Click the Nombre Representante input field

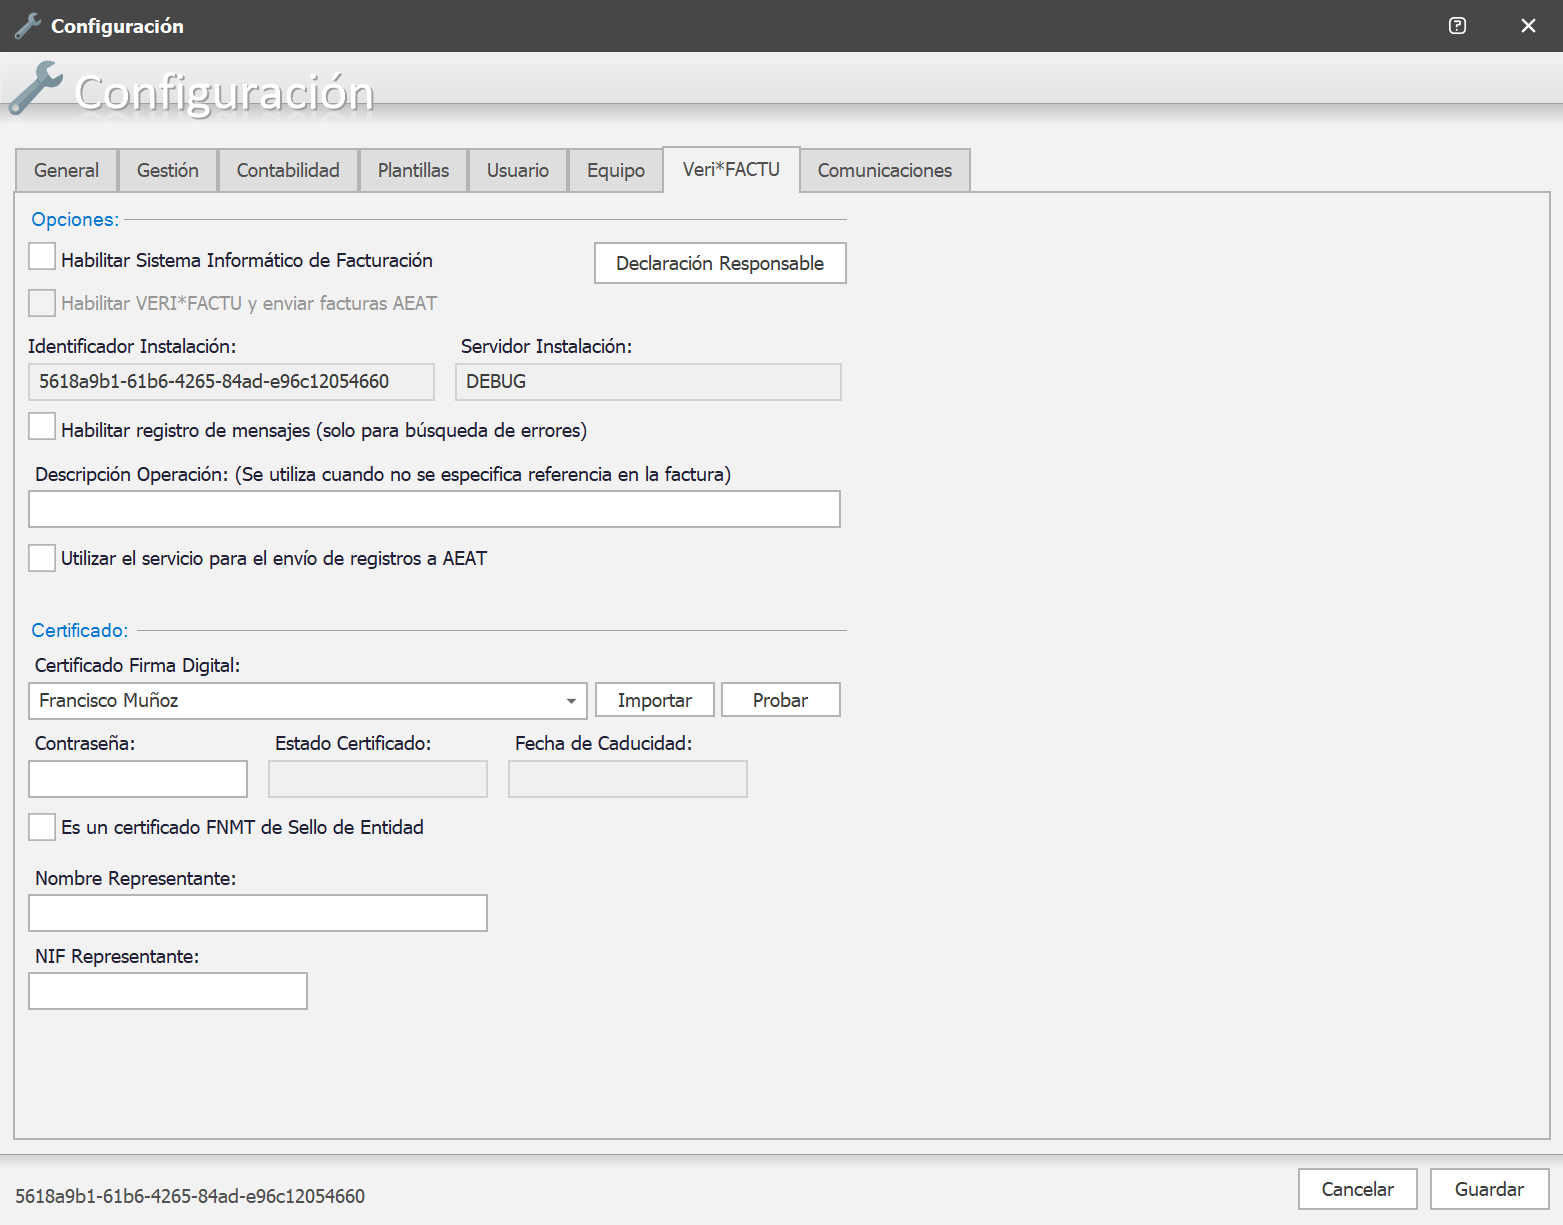click(x=258, y=913)
